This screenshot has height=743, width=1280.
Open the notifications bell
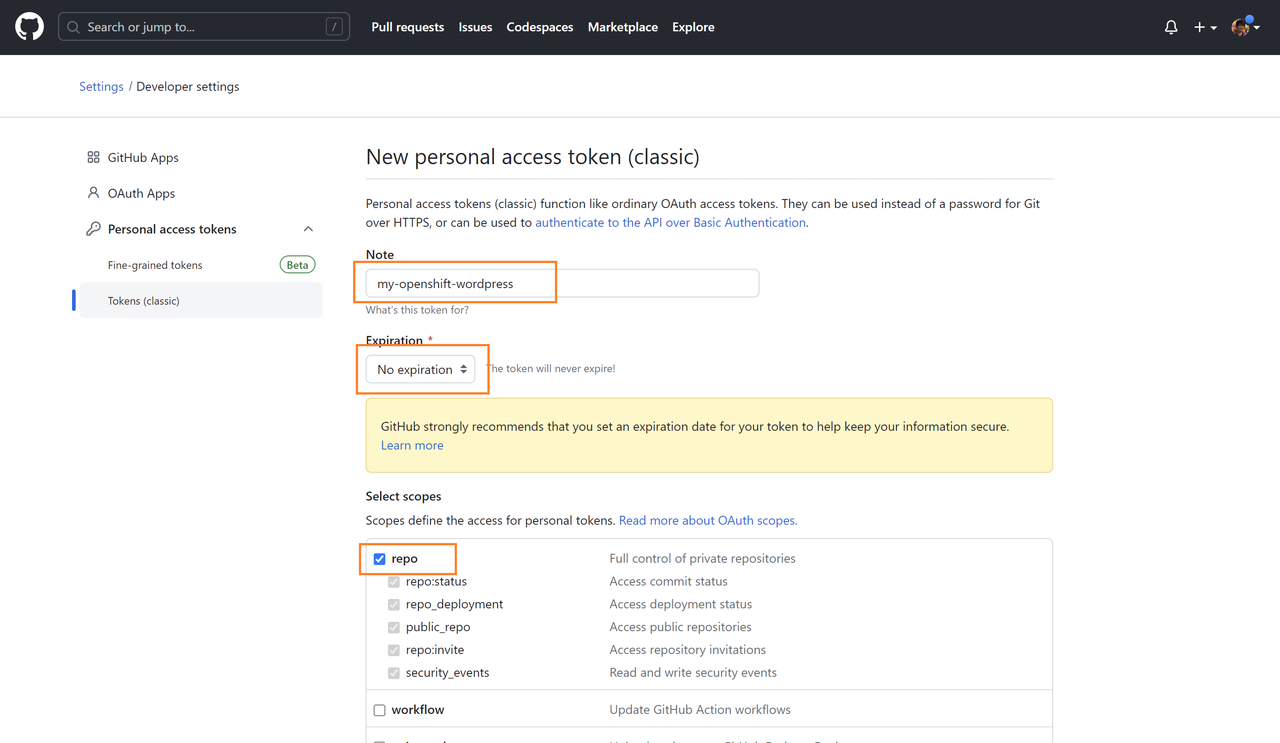pyautogui.click(x=1171, y=27)
